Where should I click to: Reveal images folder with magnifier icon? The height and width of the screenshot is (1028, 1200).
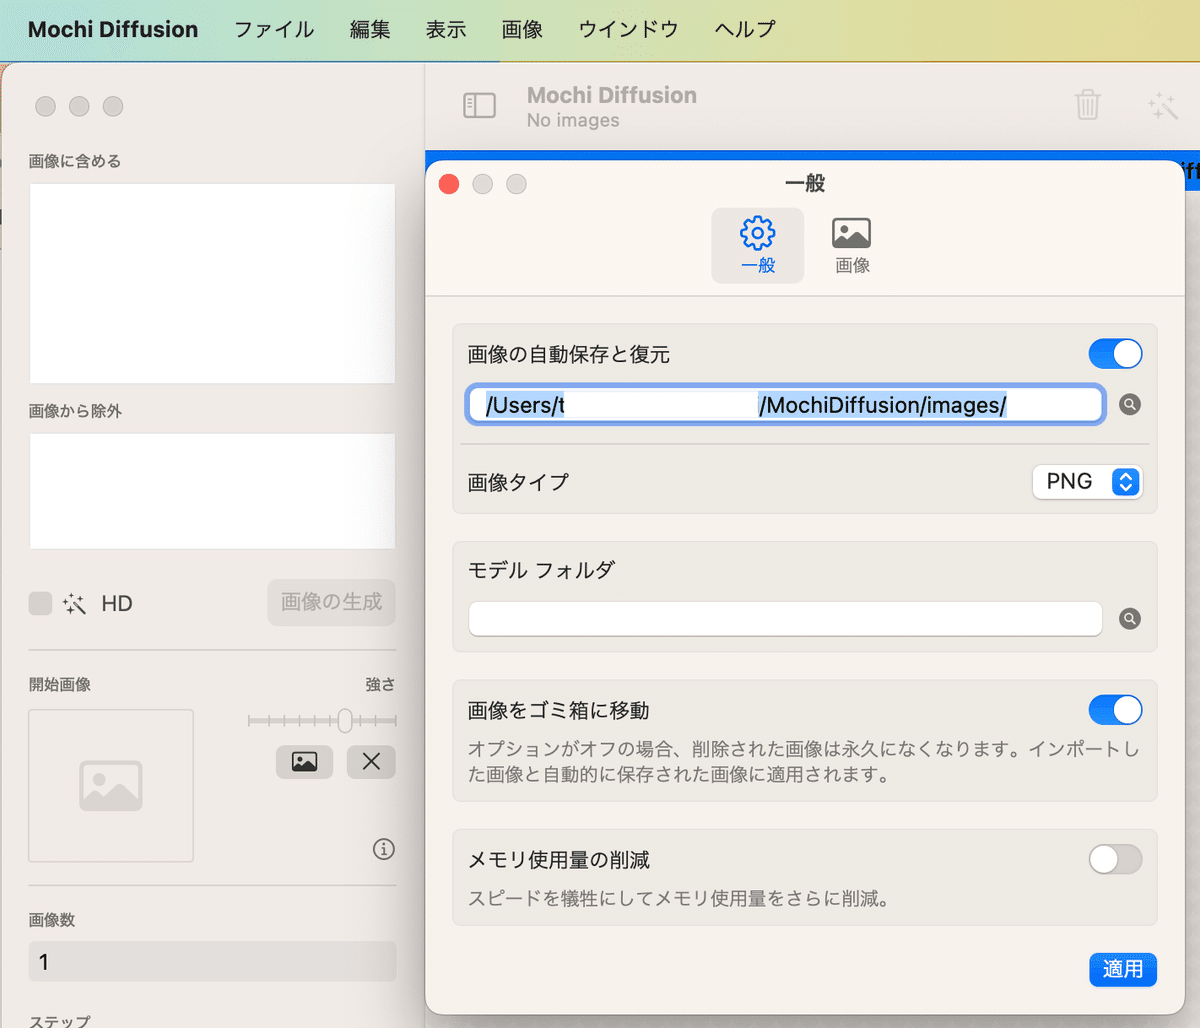[1130, 405]
